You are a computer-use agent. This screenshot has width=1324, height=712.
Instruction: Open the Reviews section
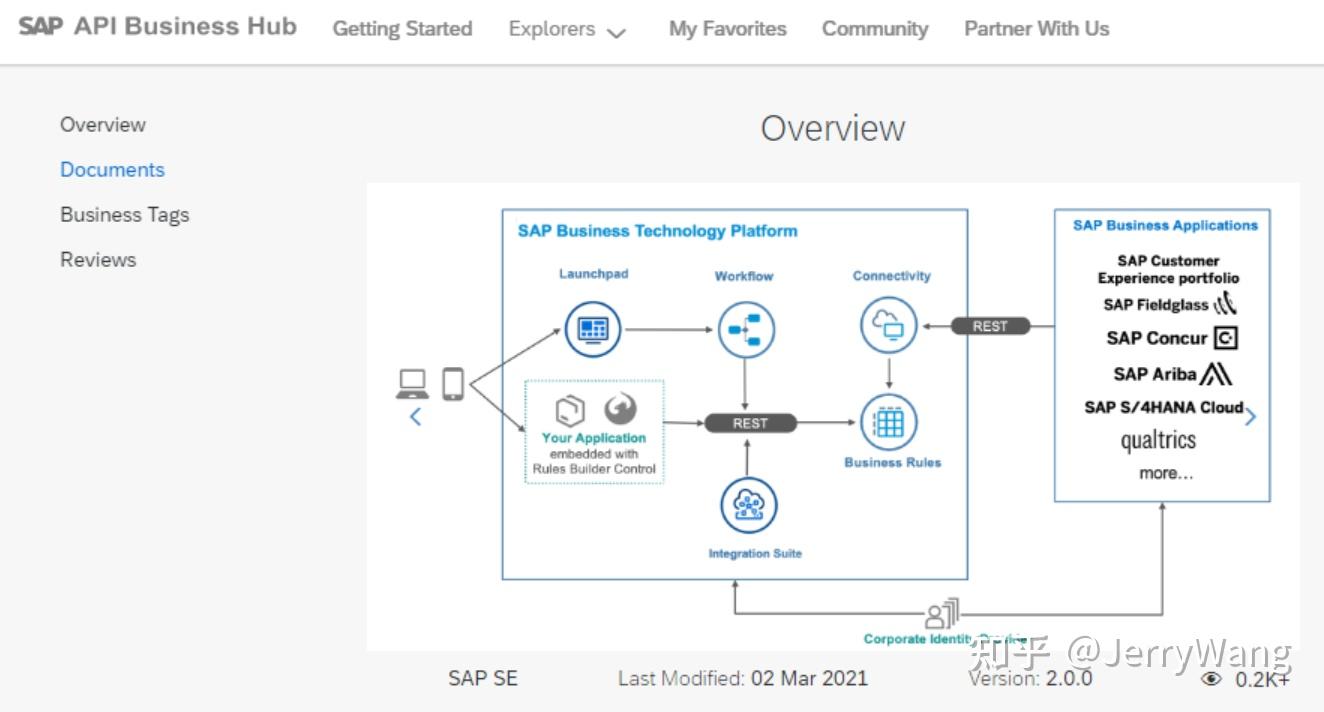tap(97, 259)
